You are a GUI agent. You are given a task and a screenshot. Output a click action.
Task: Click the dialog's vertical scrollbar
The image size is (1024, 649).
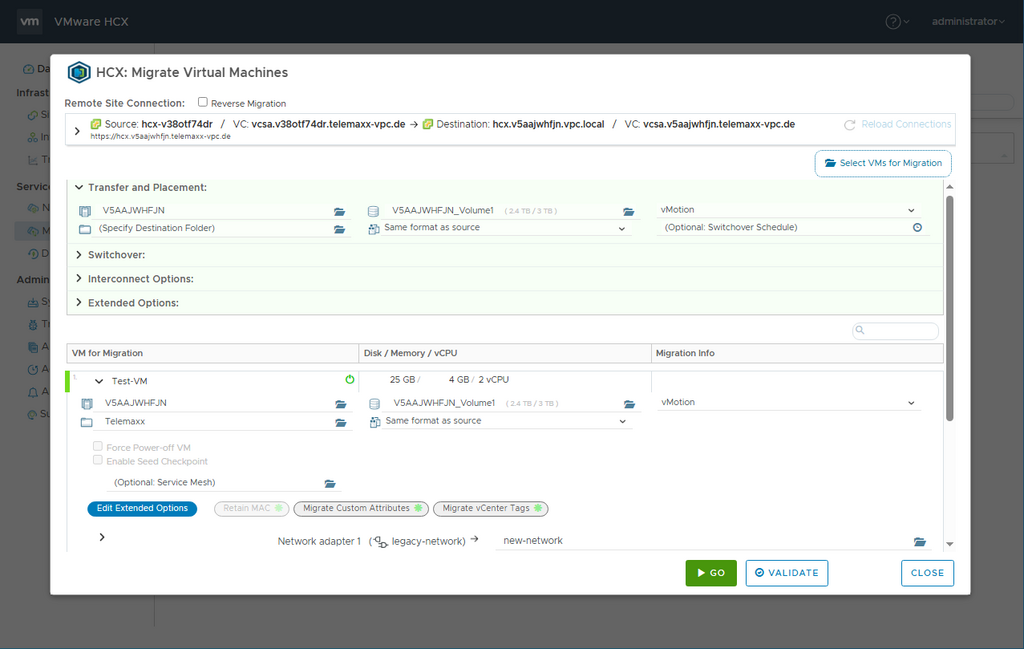coord(949,300)
